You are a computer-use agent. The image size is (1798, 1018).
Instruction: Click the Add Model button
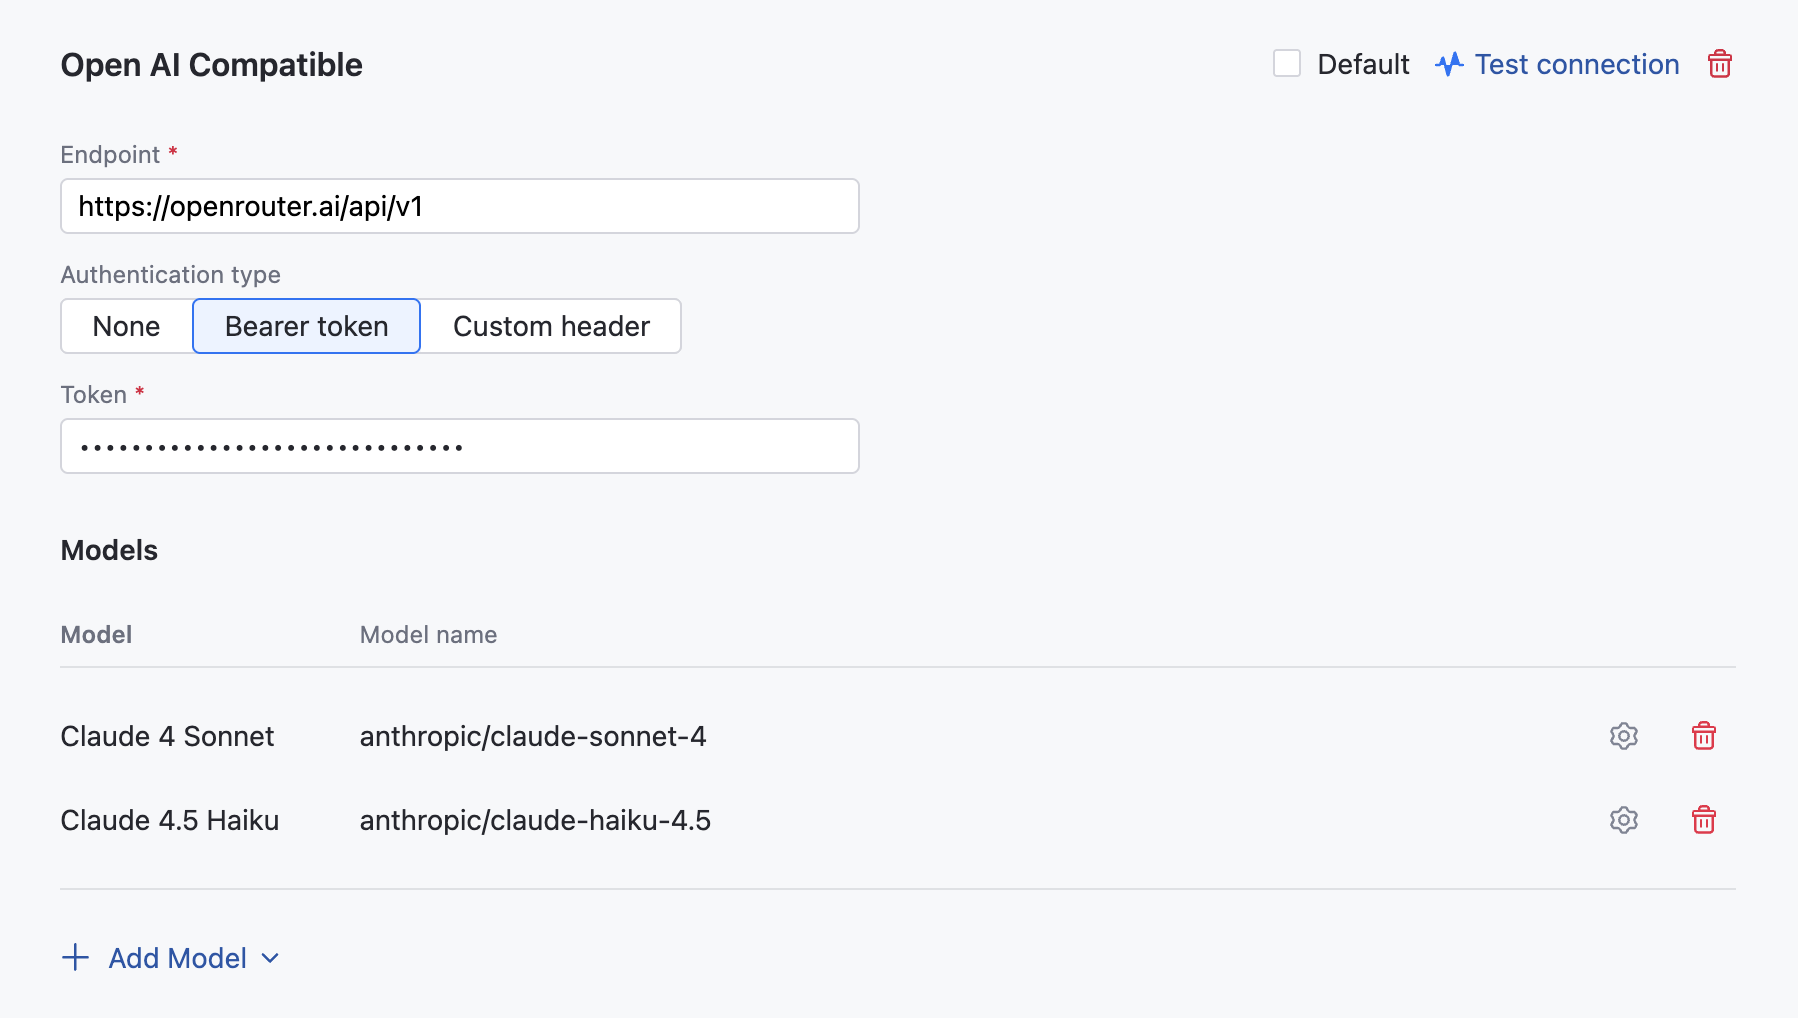coord(177,958)
